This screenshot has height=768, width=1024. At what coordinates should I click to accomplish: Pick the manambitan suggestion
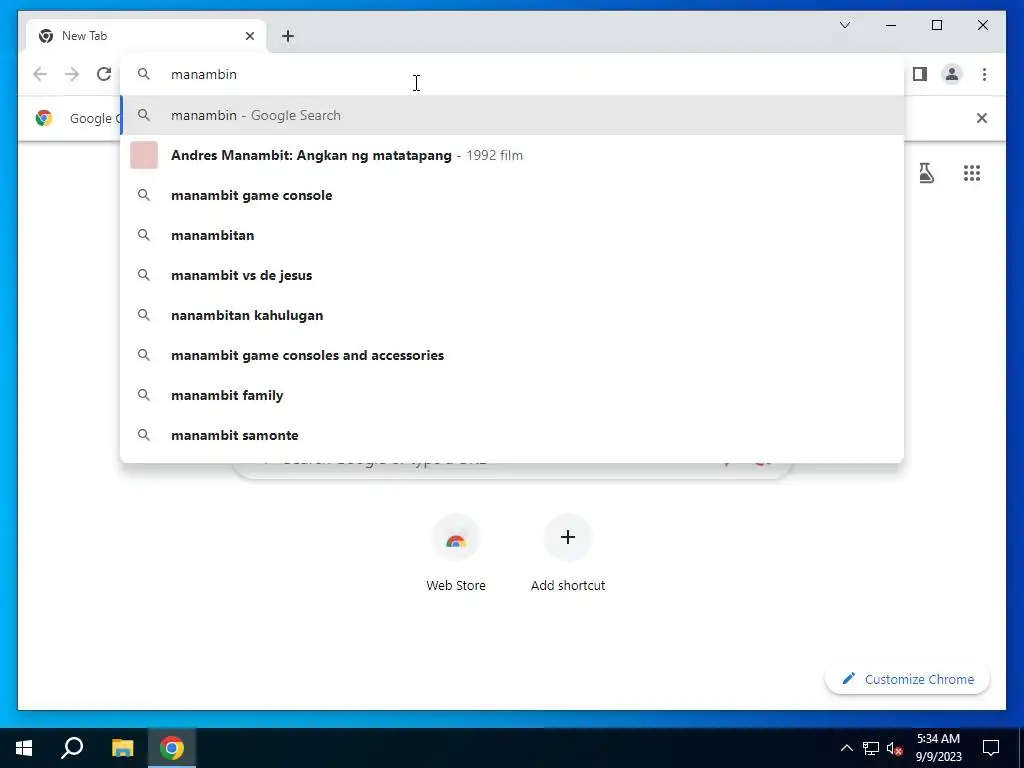pyautogui.click(x=513, y=235)
